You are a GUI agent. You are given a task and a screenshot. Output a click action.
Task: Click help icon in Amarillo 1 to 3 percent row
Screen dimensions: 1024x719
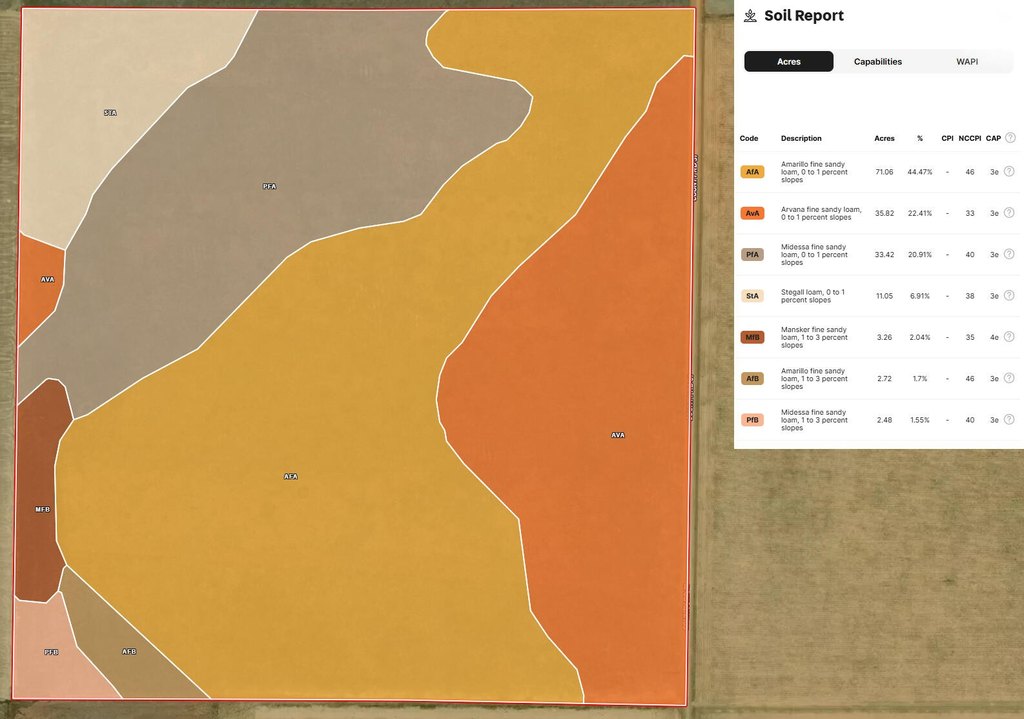point(1009,379)
